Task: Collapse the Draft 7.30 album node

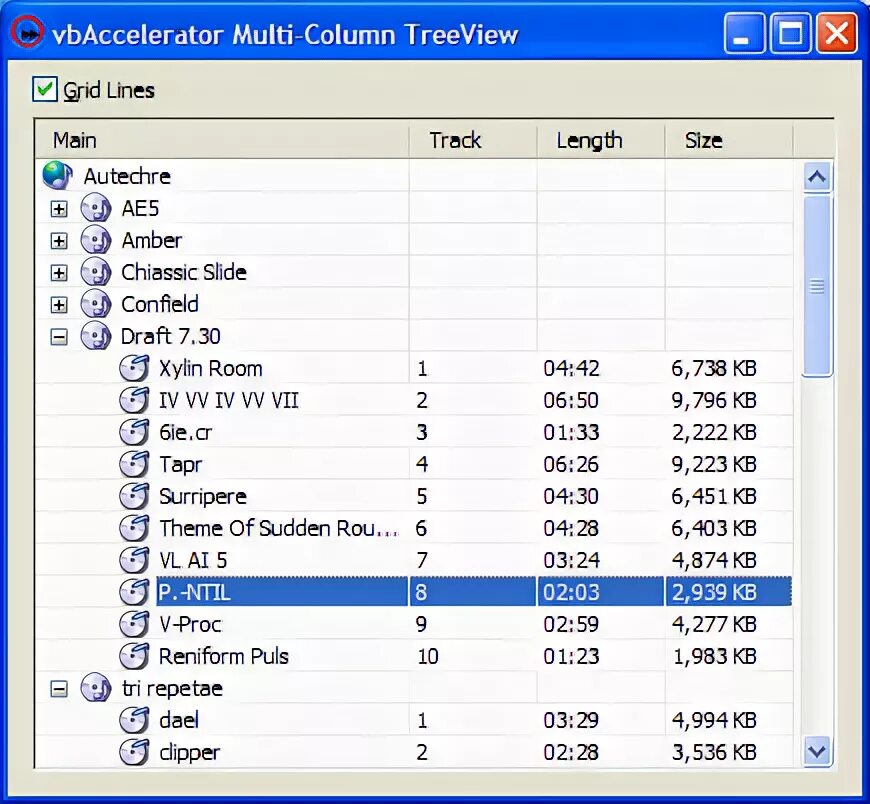Action: coord(59,337)
